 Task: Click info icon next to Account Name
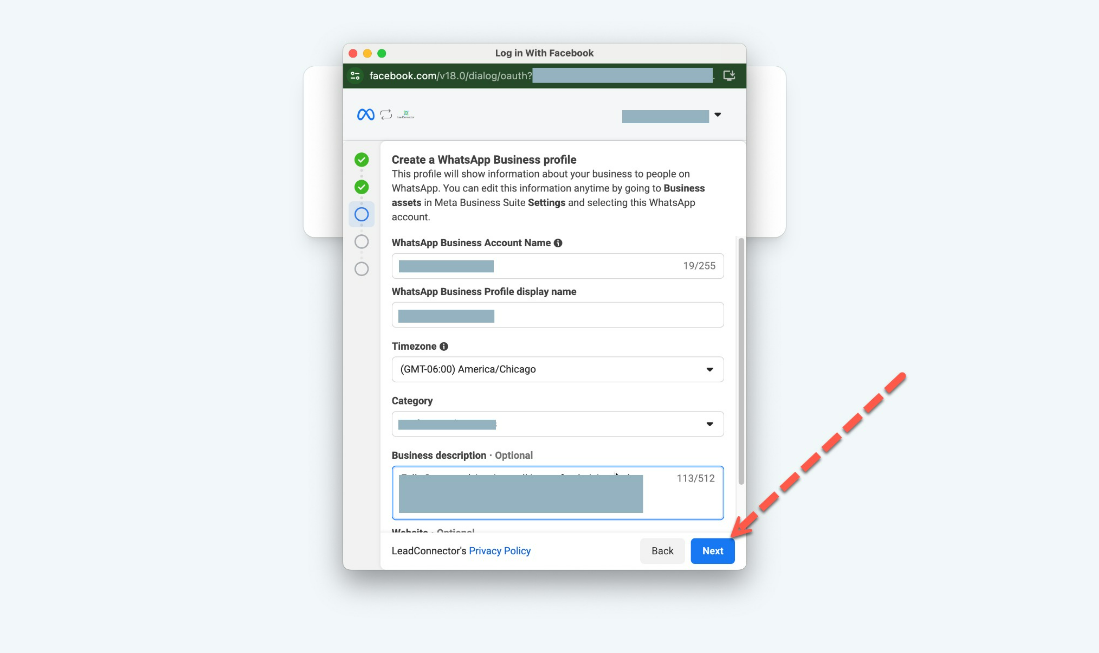coord(558,243)
